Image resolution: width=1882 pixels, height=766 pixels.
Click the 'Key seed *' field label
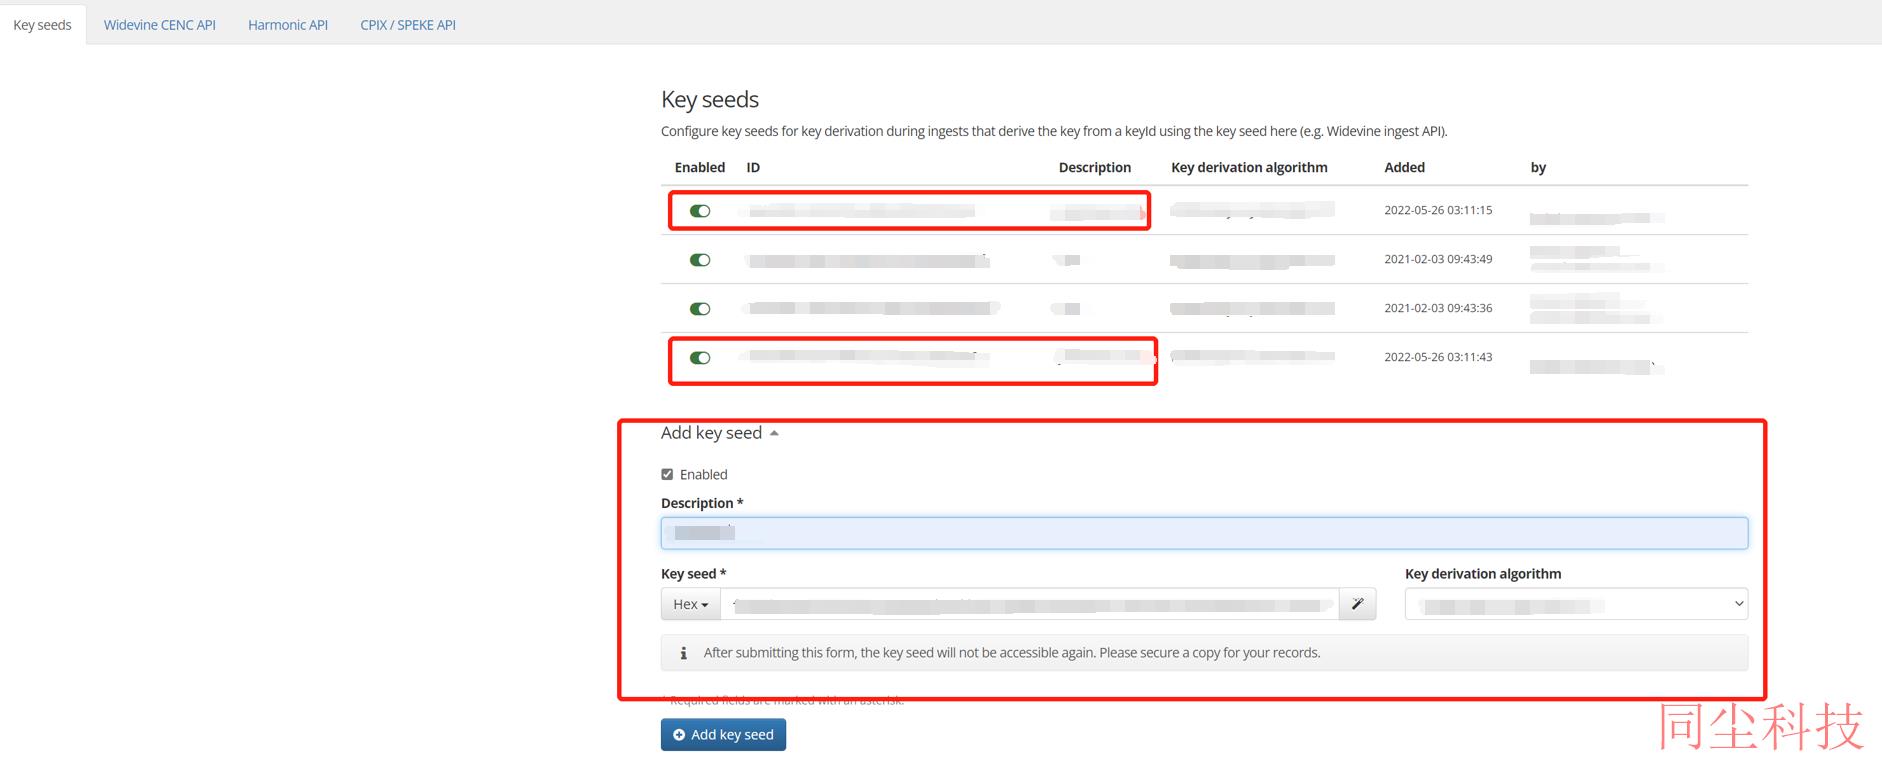pos(693,574)
